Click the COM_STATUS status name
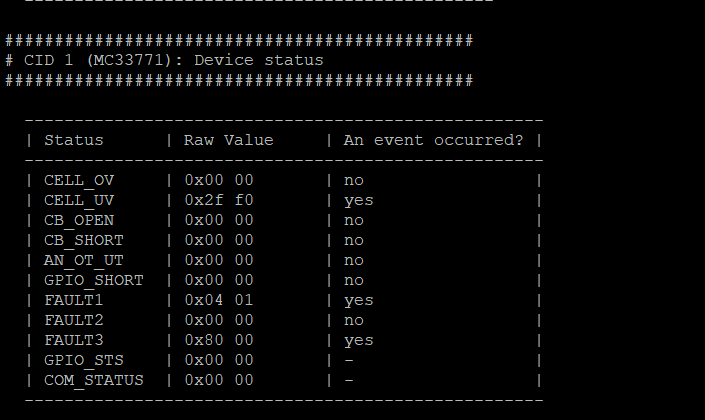Viewport: 705px width, 420px height. (94, 381)
